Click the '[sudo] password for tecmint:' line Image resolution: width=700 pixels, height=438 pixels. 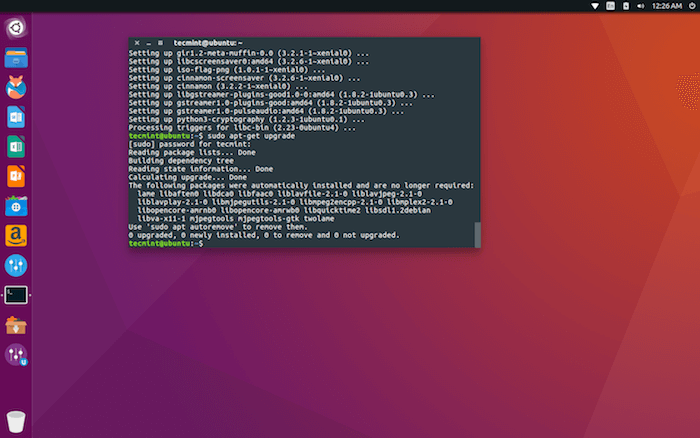[x=190, y=144]
